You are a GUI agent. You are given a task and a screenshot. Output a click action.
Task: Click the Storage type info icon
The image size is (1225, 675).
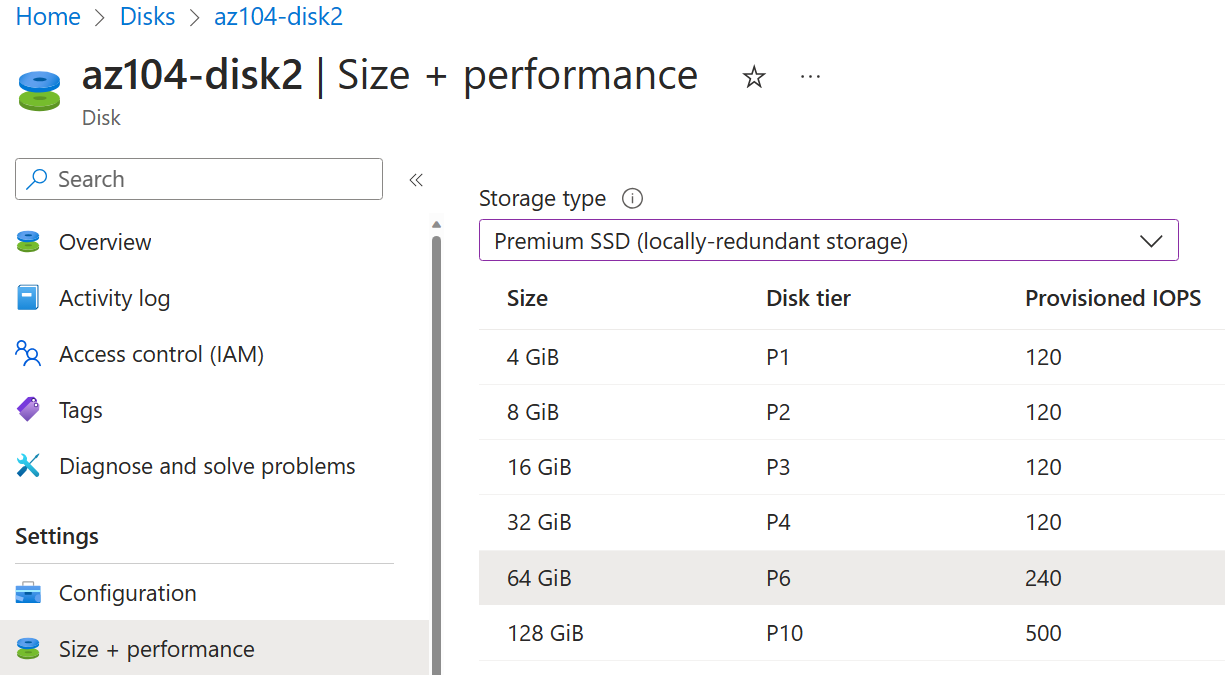632,198
